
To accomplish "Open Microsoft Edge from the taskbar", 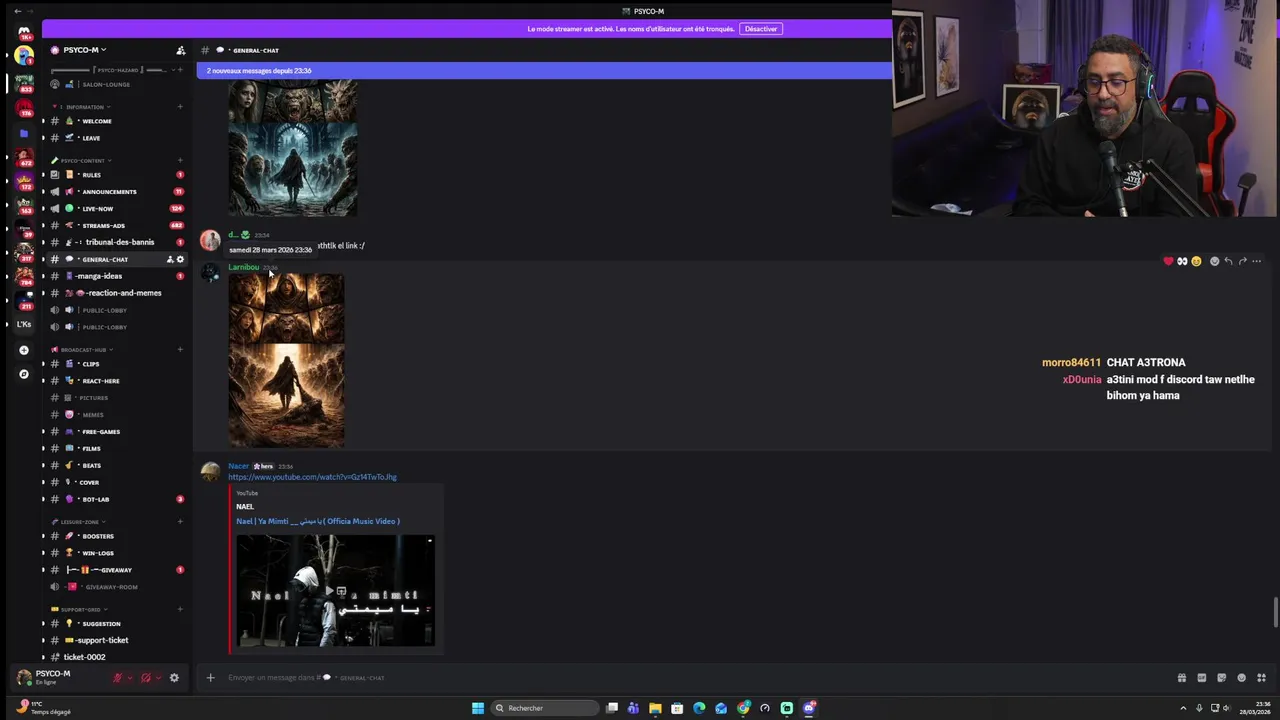I will coord(699,708).
